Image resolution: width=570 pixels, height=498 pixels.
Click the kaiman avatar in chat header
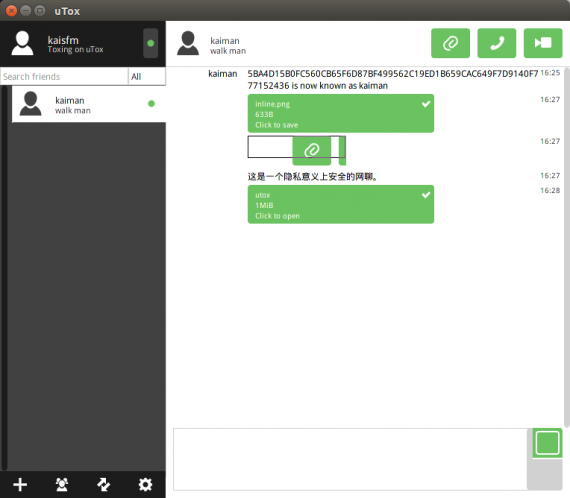point(188,43)
